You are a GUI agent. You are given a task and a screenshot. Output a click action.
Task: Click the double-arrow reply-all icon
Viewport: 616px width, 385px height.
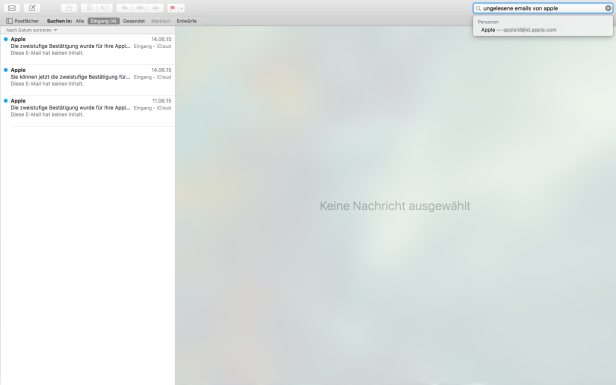[x=140, y=8]
